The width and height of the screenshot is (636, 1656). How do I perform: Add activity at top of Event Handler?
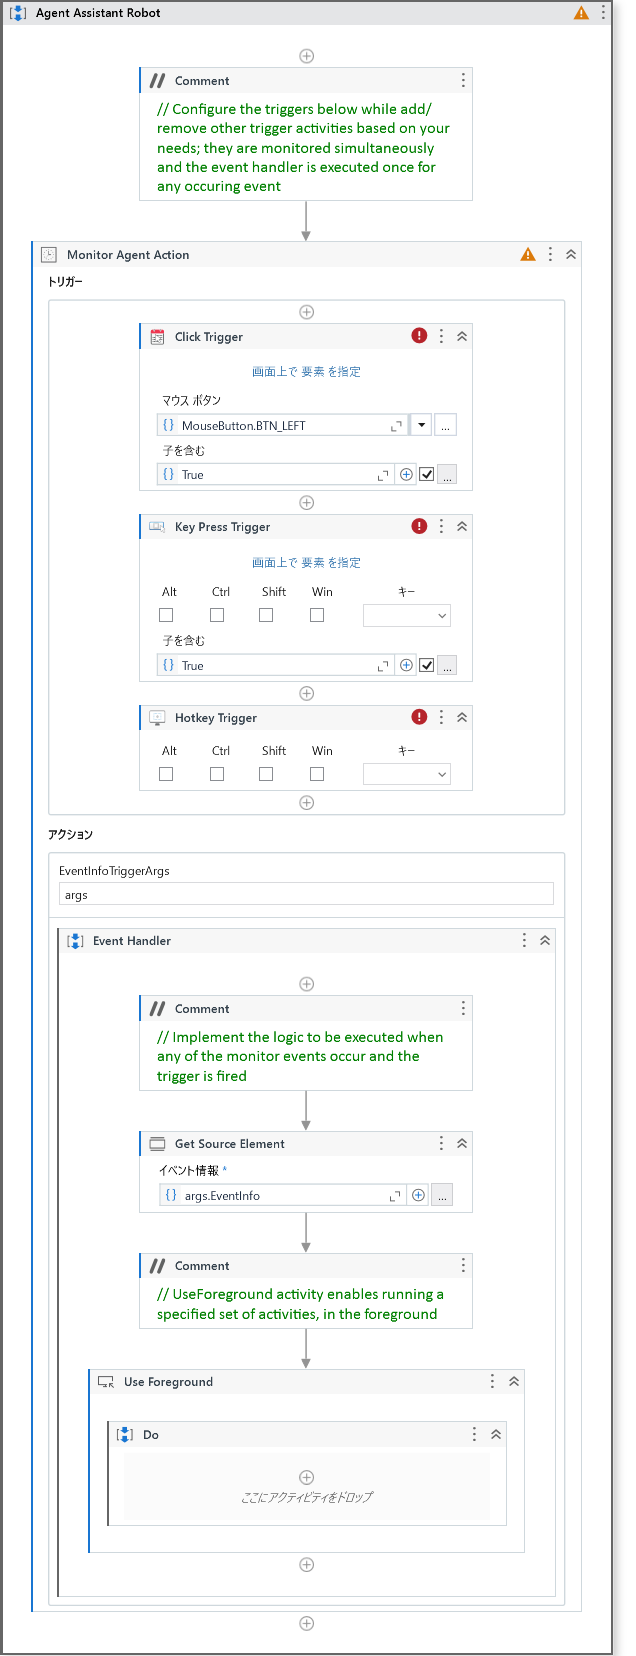point(307,984)
